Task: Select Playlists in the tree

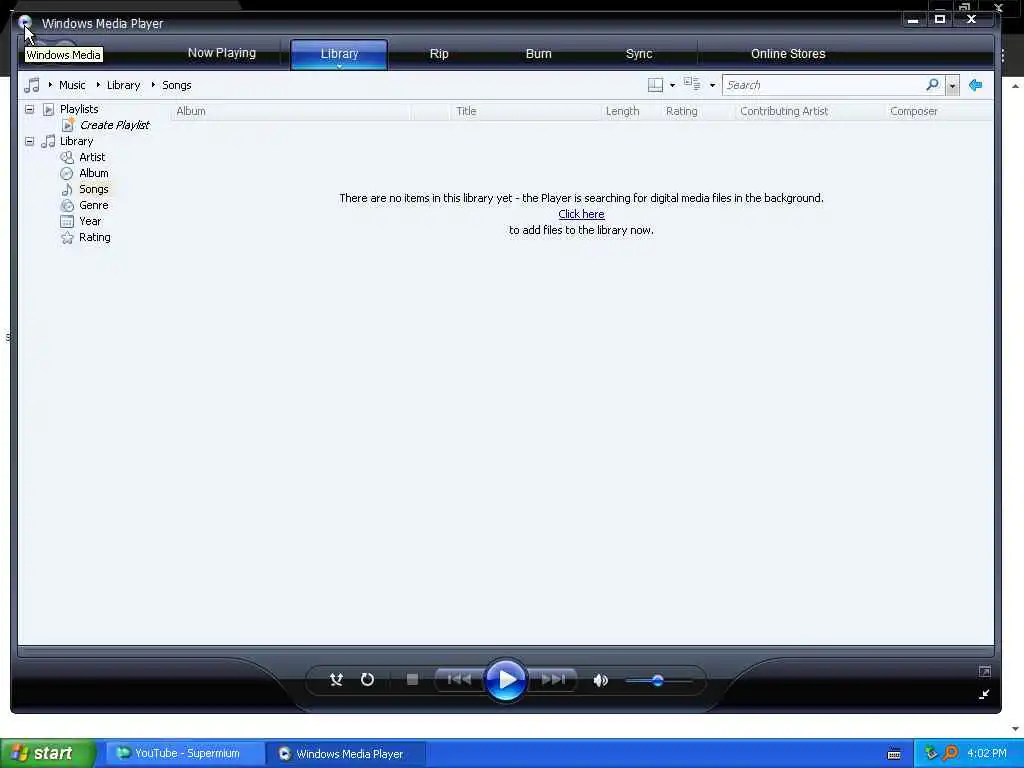Action: tap(79, 109)
